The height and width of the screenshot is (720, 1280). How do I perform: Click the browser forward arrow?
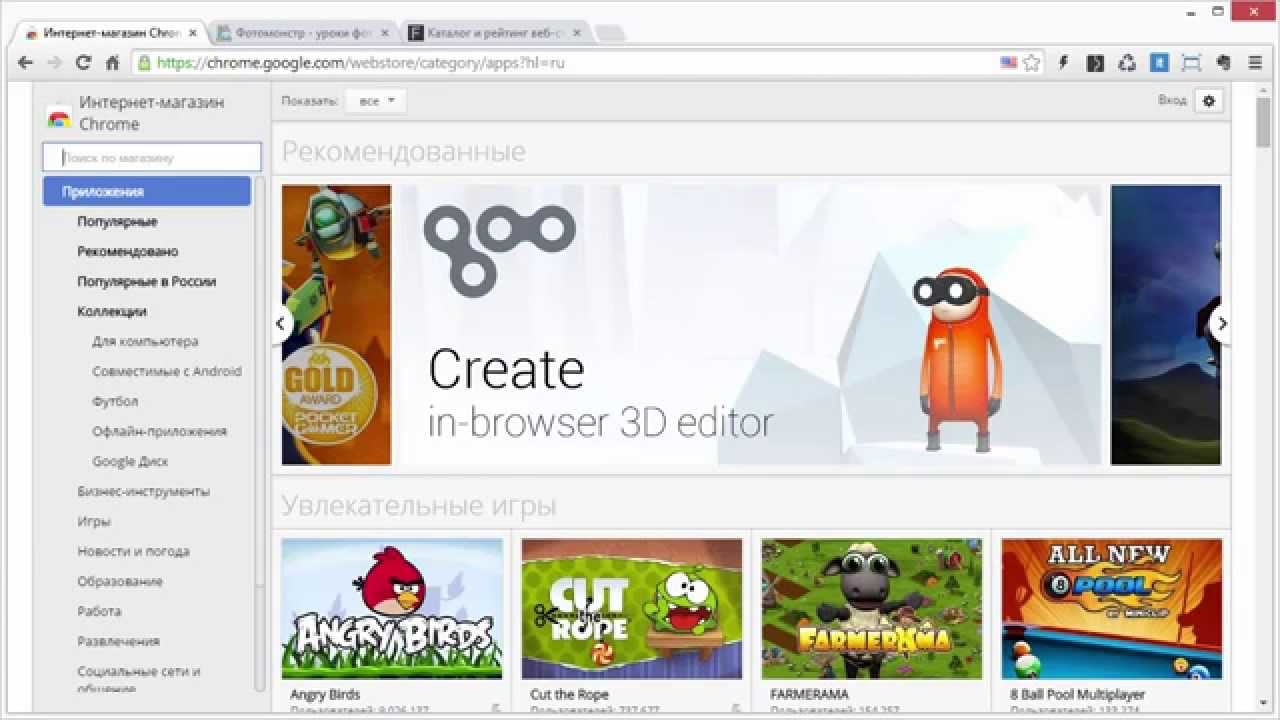pyautogui.click(x=55, y=62)
